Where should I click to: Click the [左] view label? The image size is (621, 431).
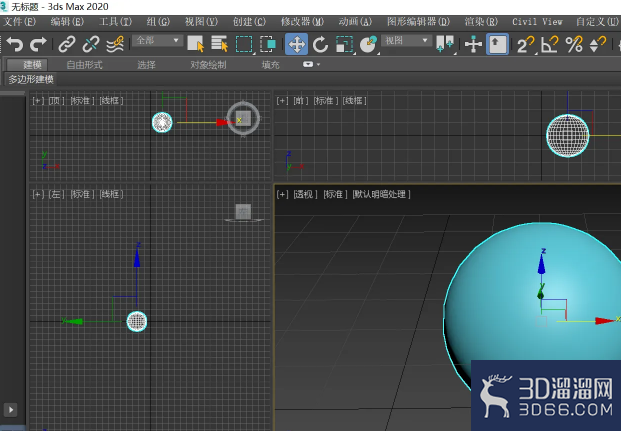click(x=57, y=194)
